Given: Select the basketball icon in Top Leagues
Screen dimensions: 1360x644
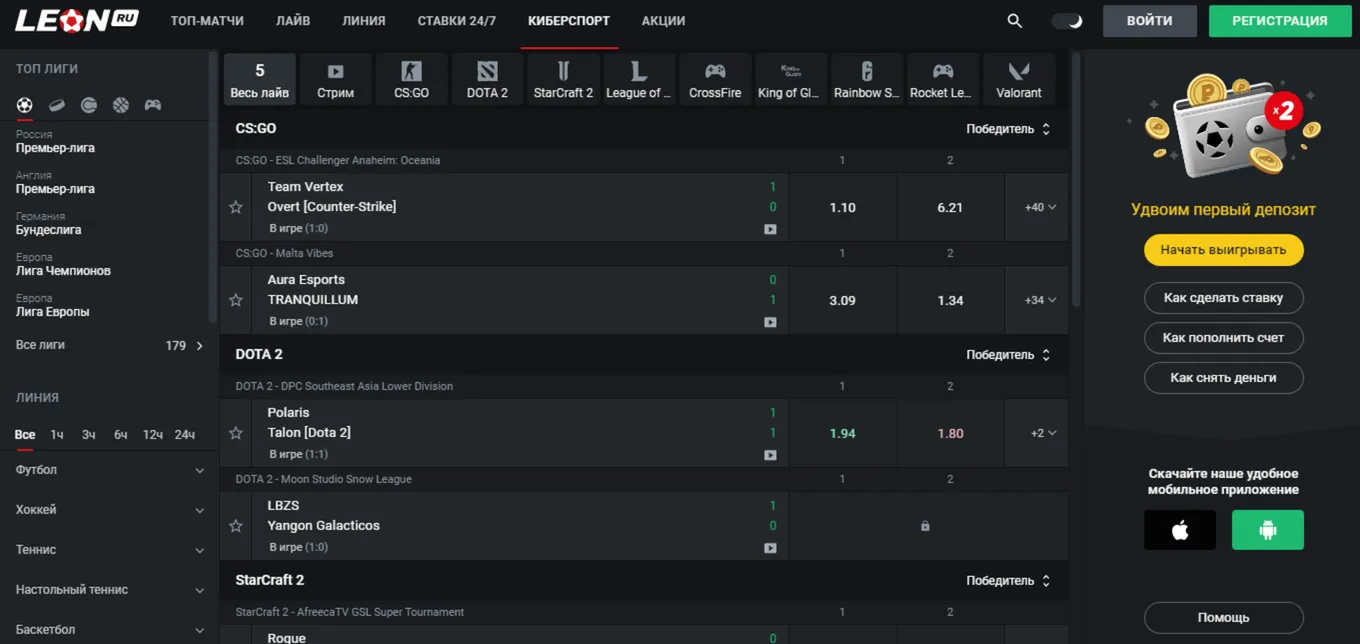Looking at the screenshot, I should [x=121, y=105].
